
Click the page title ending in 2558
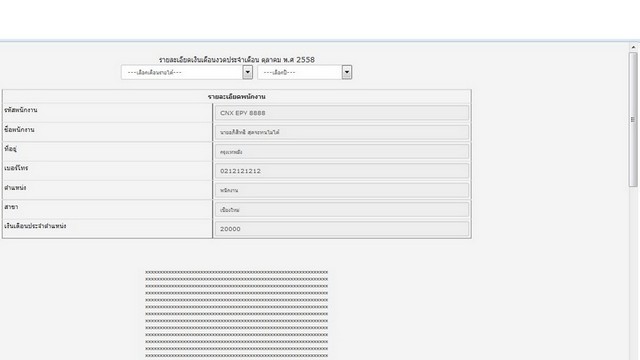[237, 60]
